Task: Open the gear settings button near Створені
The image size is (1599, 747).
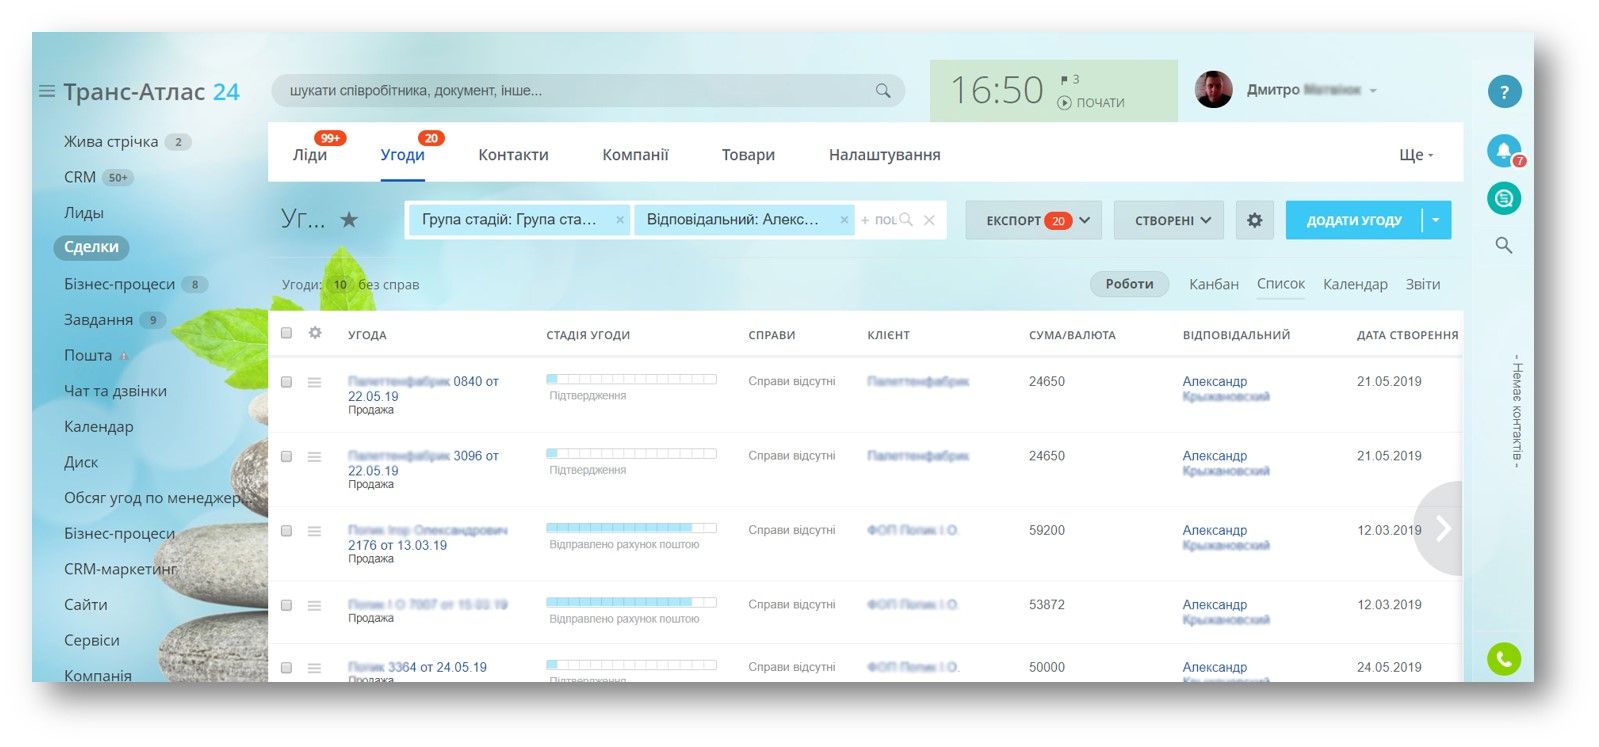Action: pos(1254,220)
